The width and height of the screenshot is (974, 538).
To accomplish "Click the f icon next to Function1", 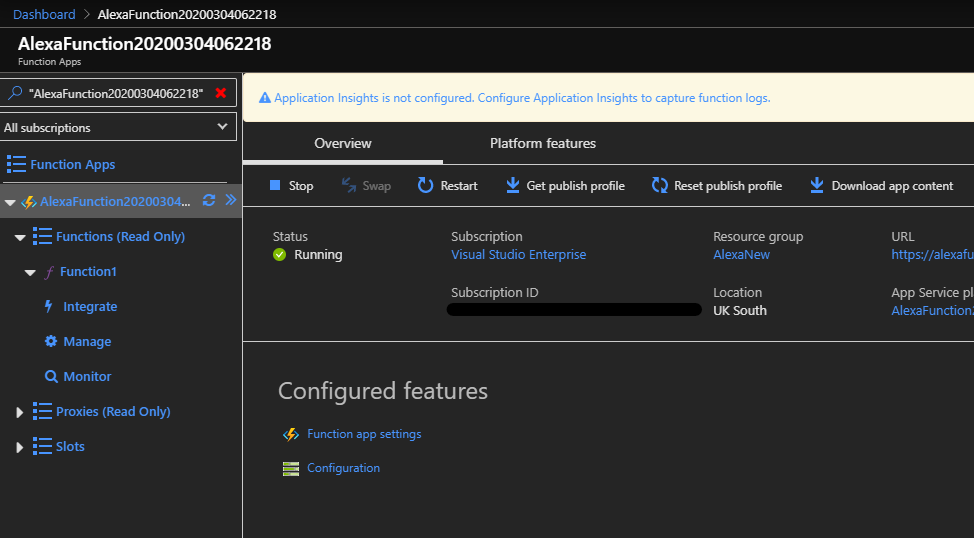I will pos(49,272).
